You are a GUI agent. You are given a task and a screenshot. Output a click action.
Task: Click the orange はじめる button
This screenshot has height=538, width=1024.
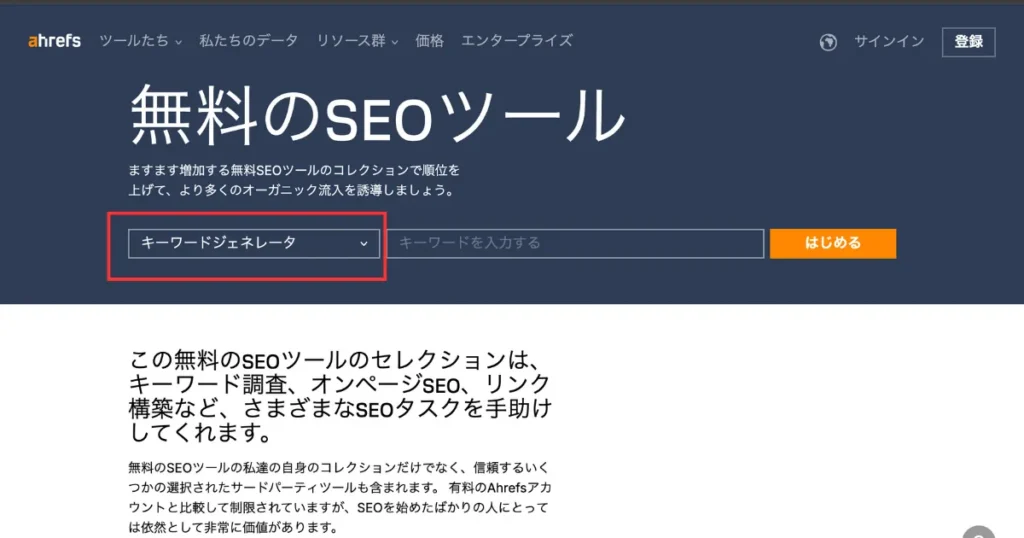pos(833,244)
